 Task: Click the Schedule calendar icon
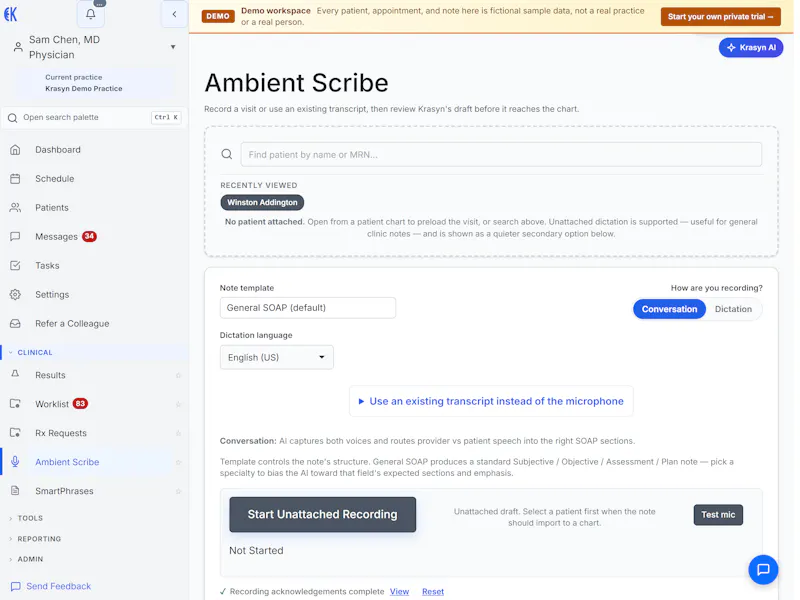(15, 179)
